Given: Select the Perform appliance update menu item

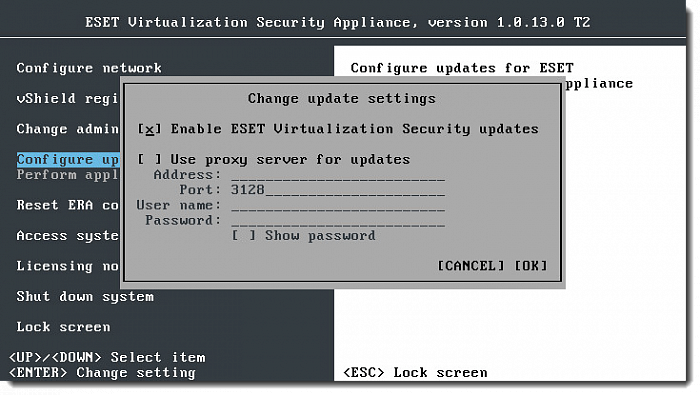Looking at the screenshot, I should pyautogui.click(x=67, y=175).
